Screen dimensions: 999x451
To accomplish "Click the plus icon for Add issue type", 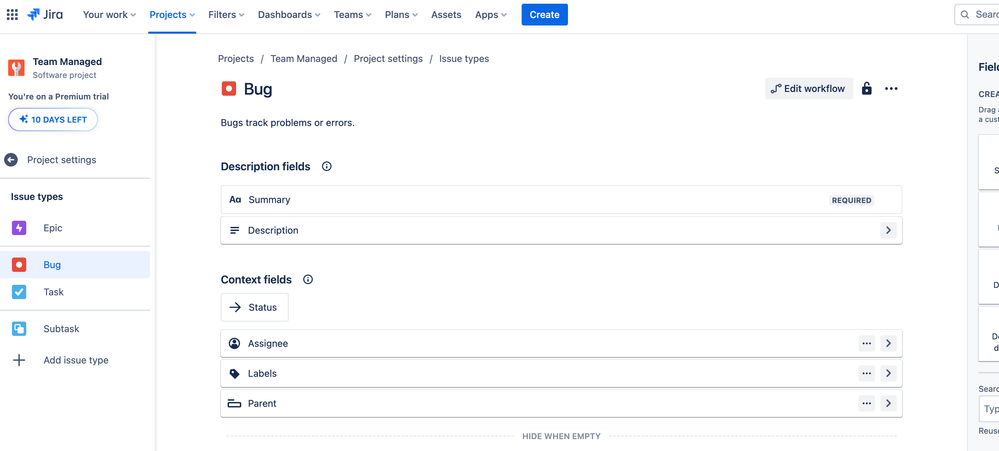I will [19, 360].
